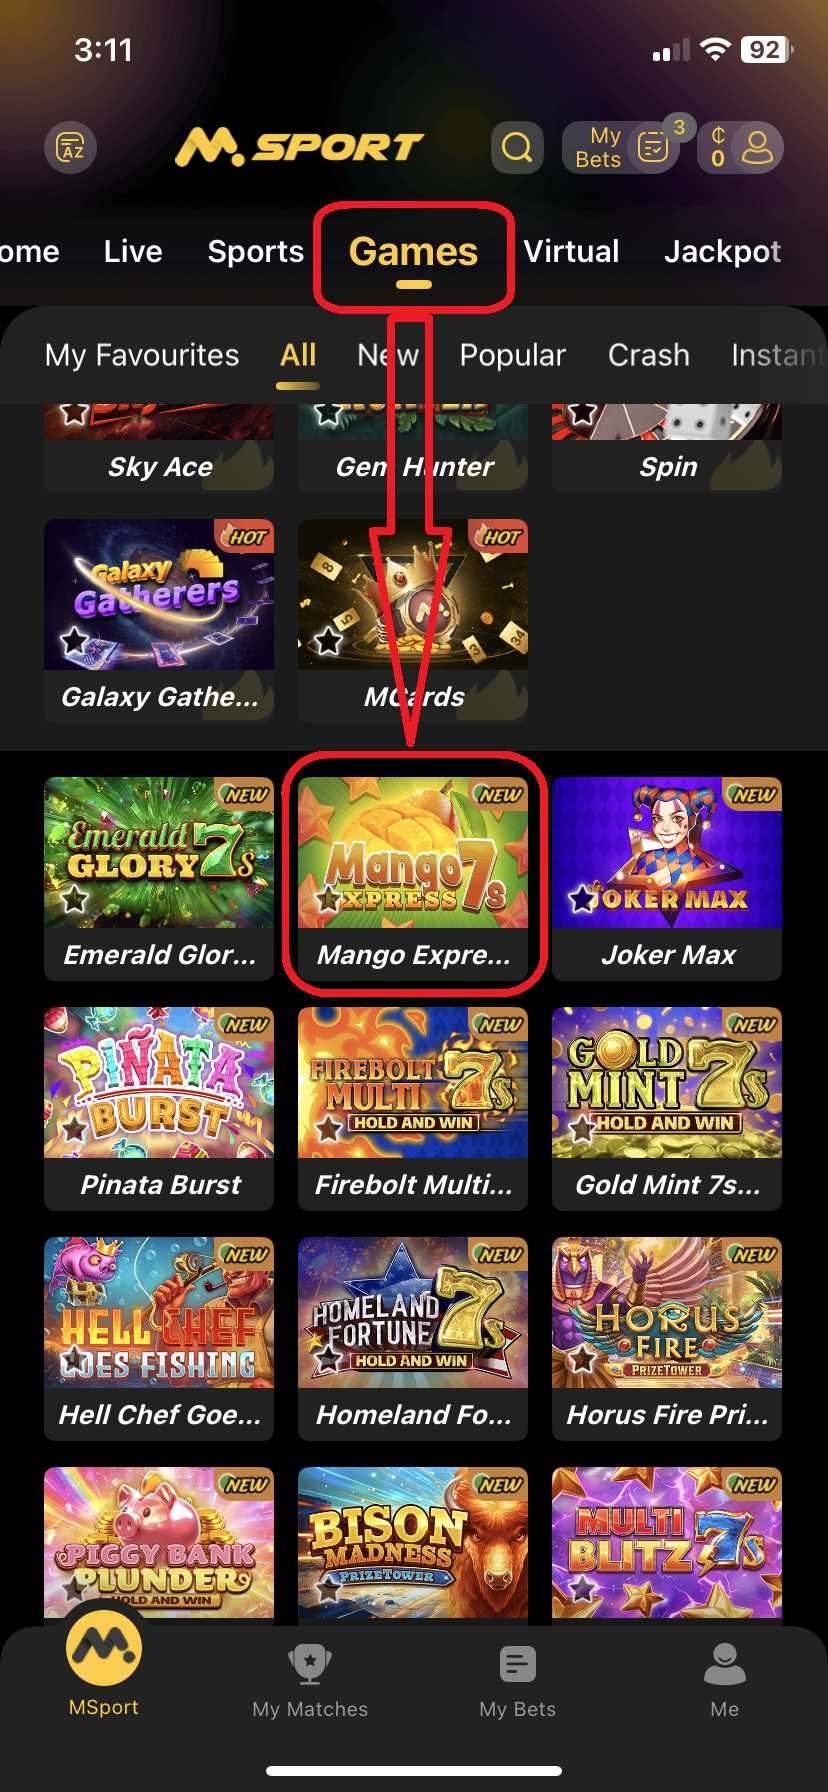This screenshot has width=828, height=1792.
Task: Toggle favourite star on Emerald Glory 7s
Action: [x=74, y=899]
